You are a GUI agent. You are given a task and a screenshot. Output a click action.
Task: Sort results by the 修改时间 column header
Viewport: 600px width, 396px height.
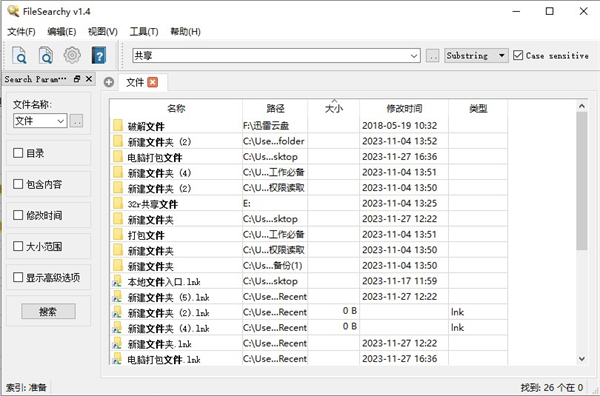coord(404,109)
